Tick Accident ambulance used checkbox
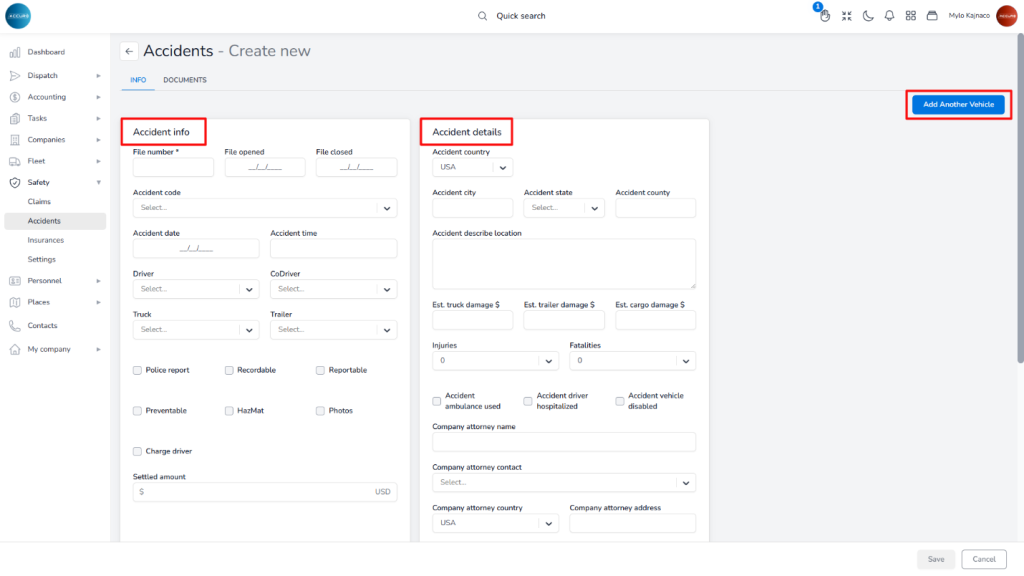This screenshot has width=1024, height=576. (x=437, y=401)
